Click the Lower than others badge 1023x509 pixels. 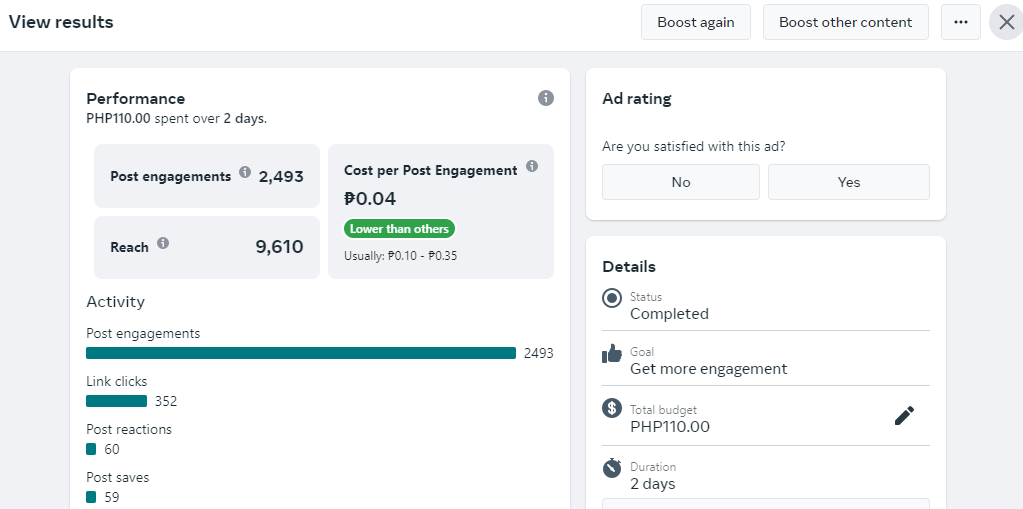tap(399, 229)
